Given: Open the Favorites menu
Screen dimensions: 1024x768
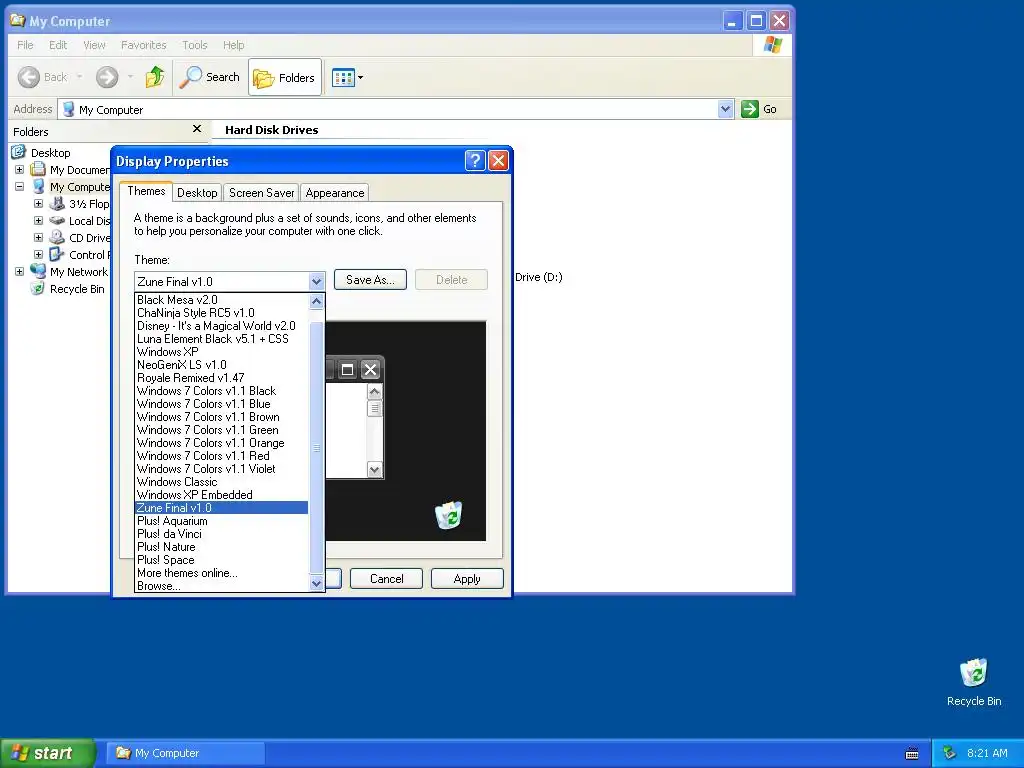Looking at the screenshot, I should (x=144, y=45).
